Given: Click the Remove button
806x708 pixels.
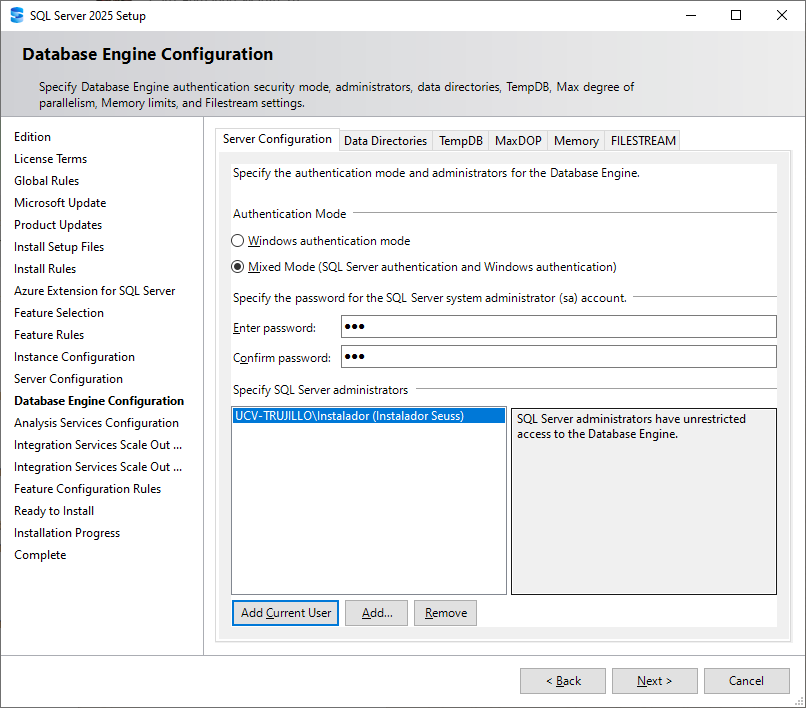Looking at the screenshot, I should pos(445,613).
